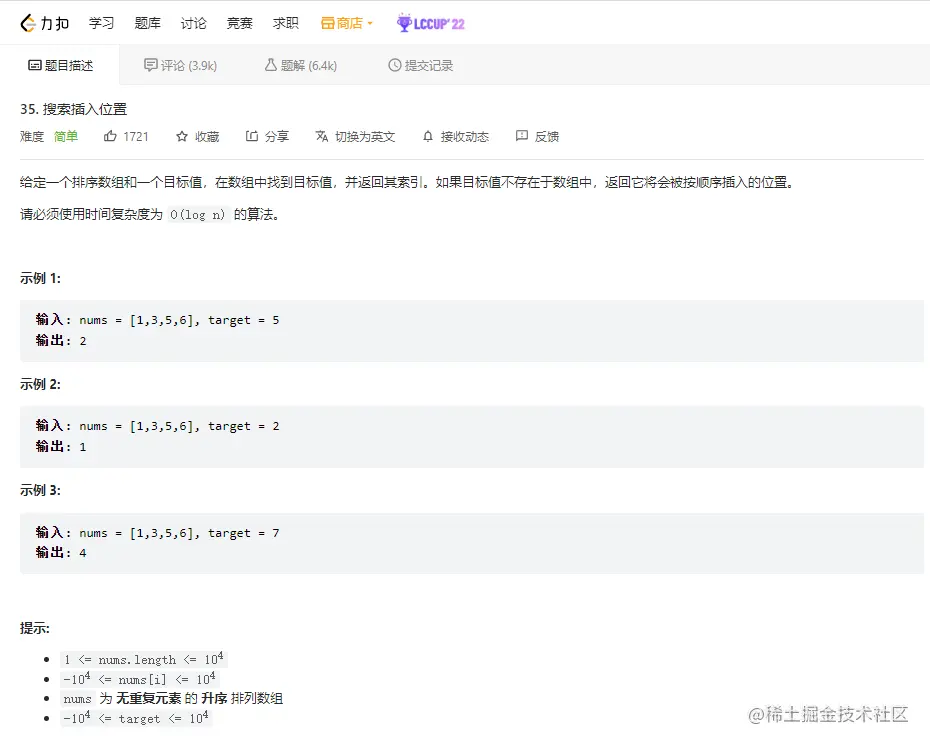Screen dimensions: 930x746
Task: Click the flask icon in 题解 tab
Action: point(270,65)
